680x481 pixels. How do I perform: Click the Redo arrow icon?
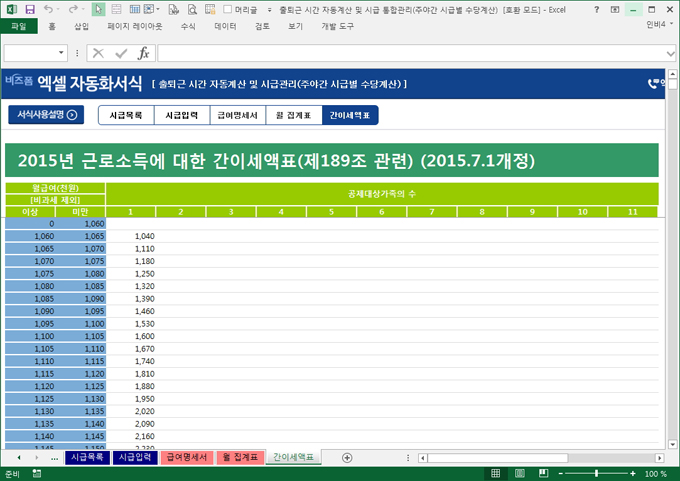pyautogui.click(x=72, y=8)
